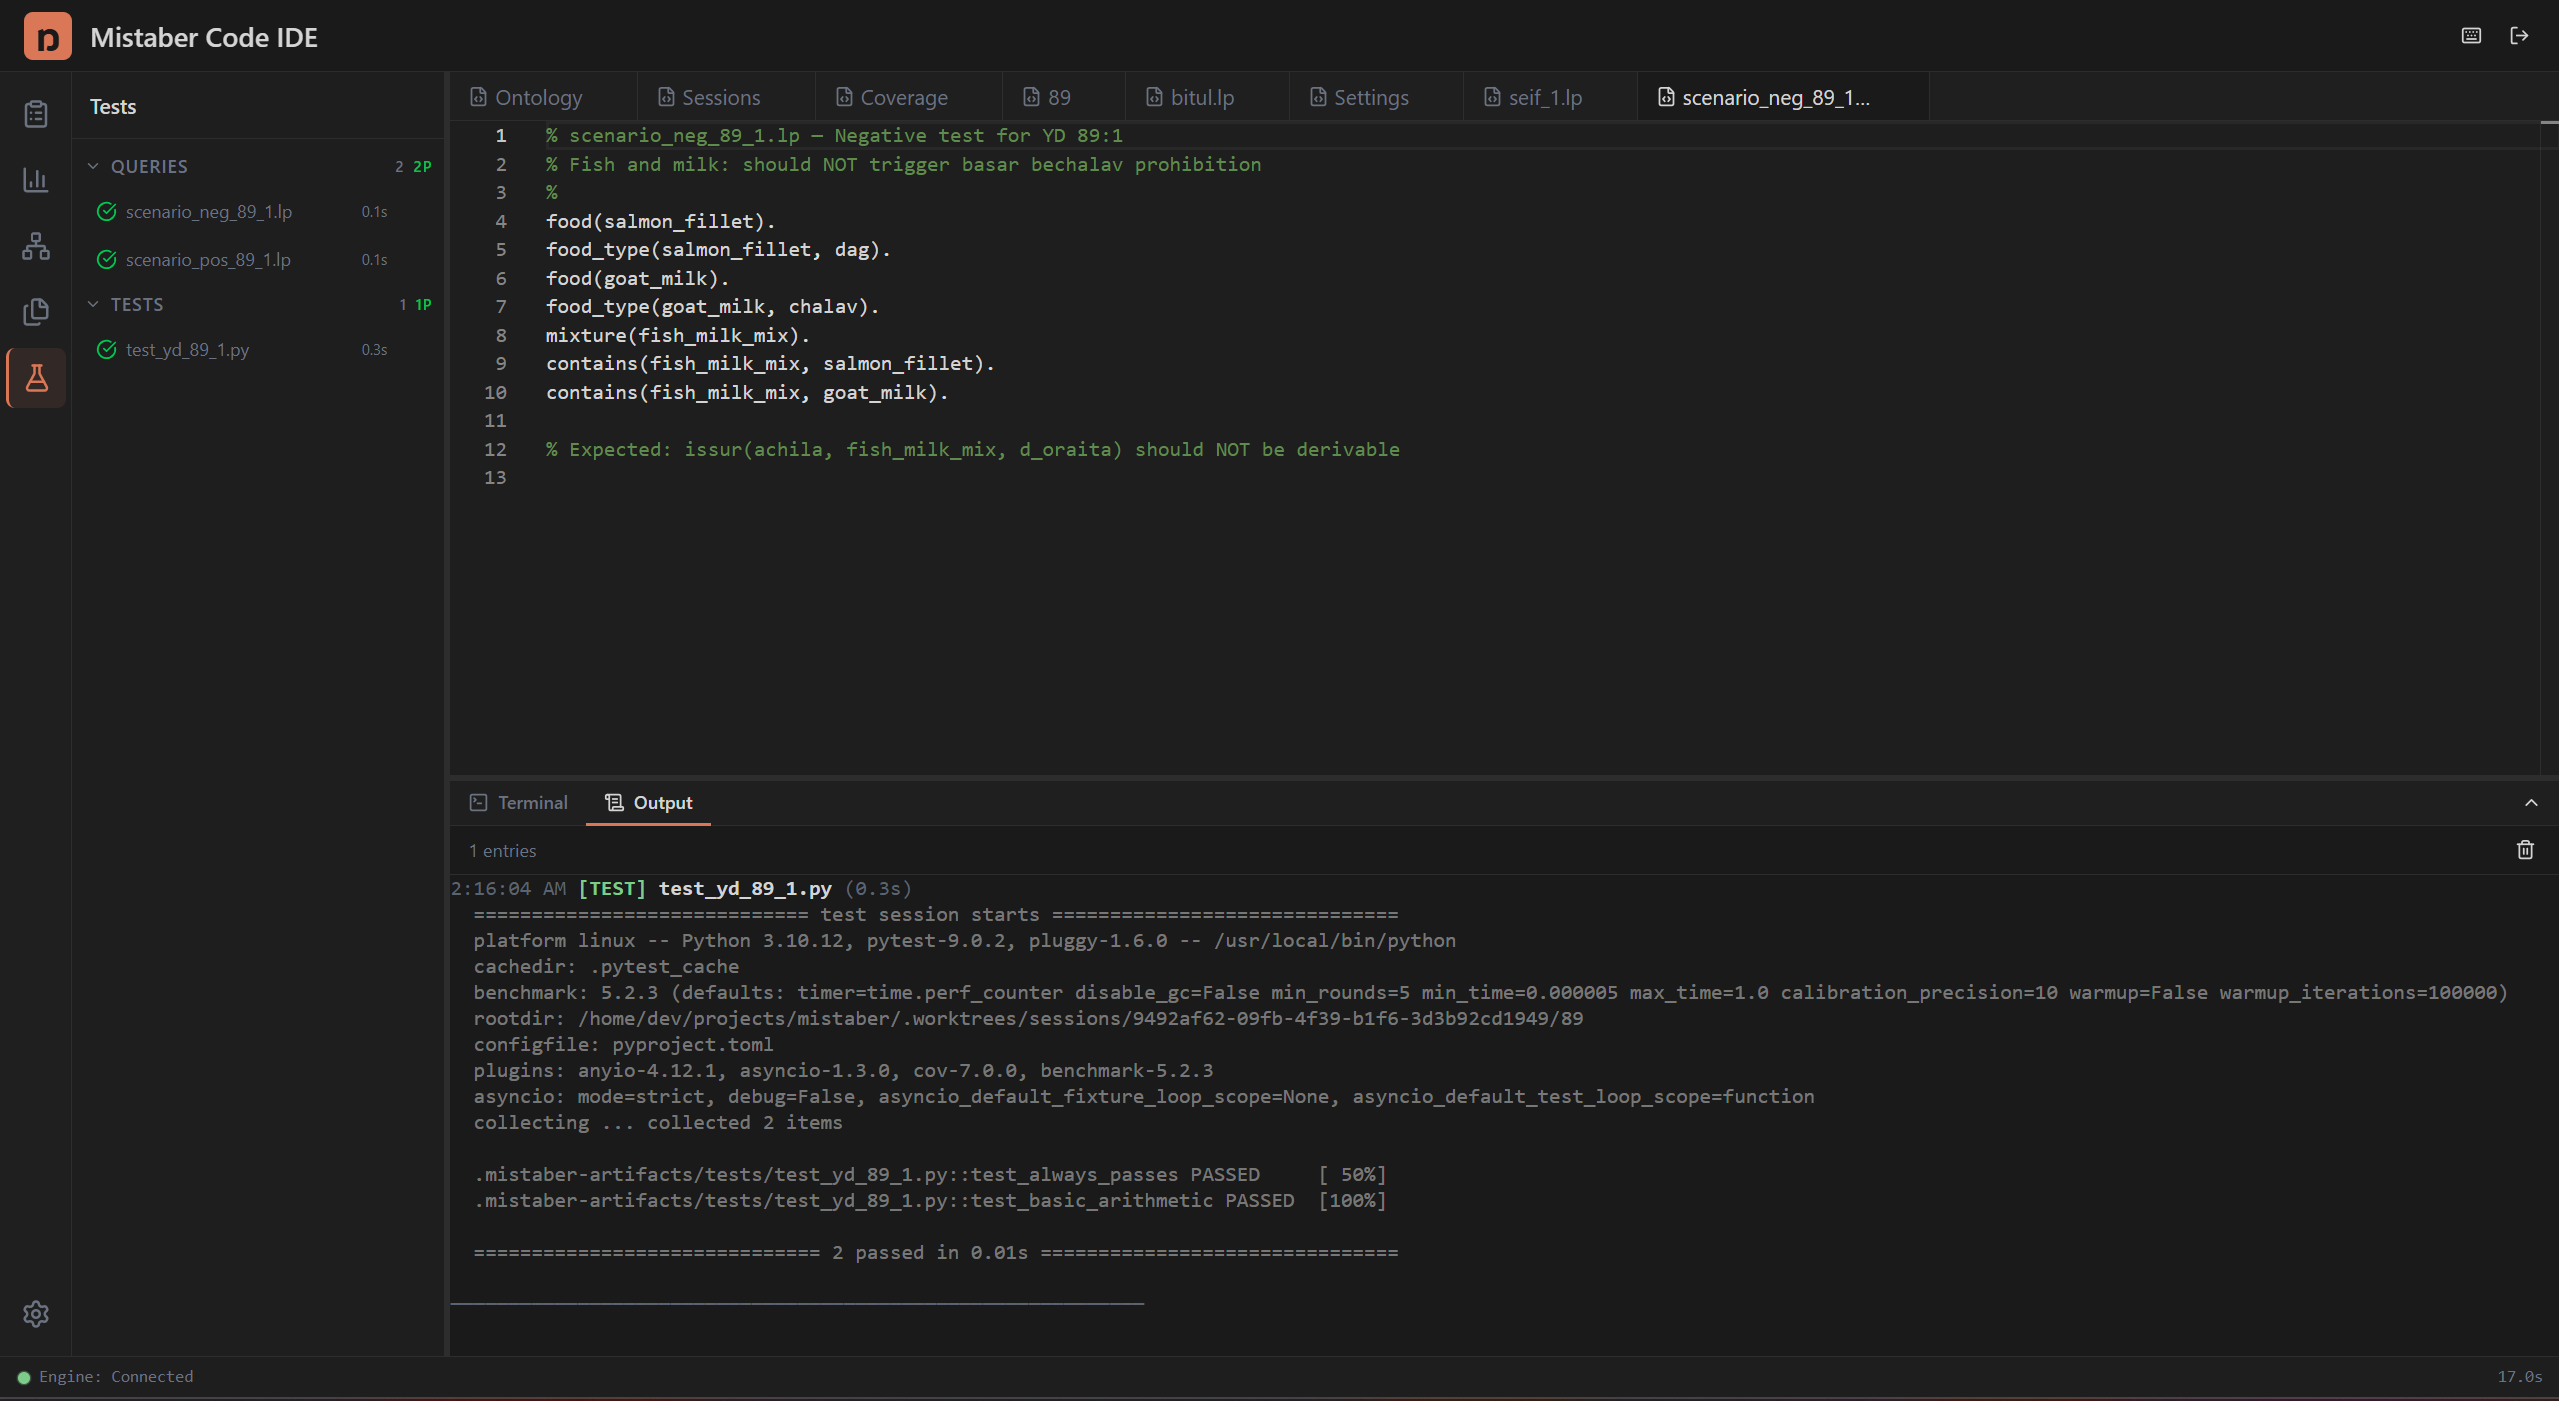Show keyboard shortcuts via top-right keyboard icon
Image resolution: width=2559 pixels, height=1401 pixels.
pos(2471,36)
